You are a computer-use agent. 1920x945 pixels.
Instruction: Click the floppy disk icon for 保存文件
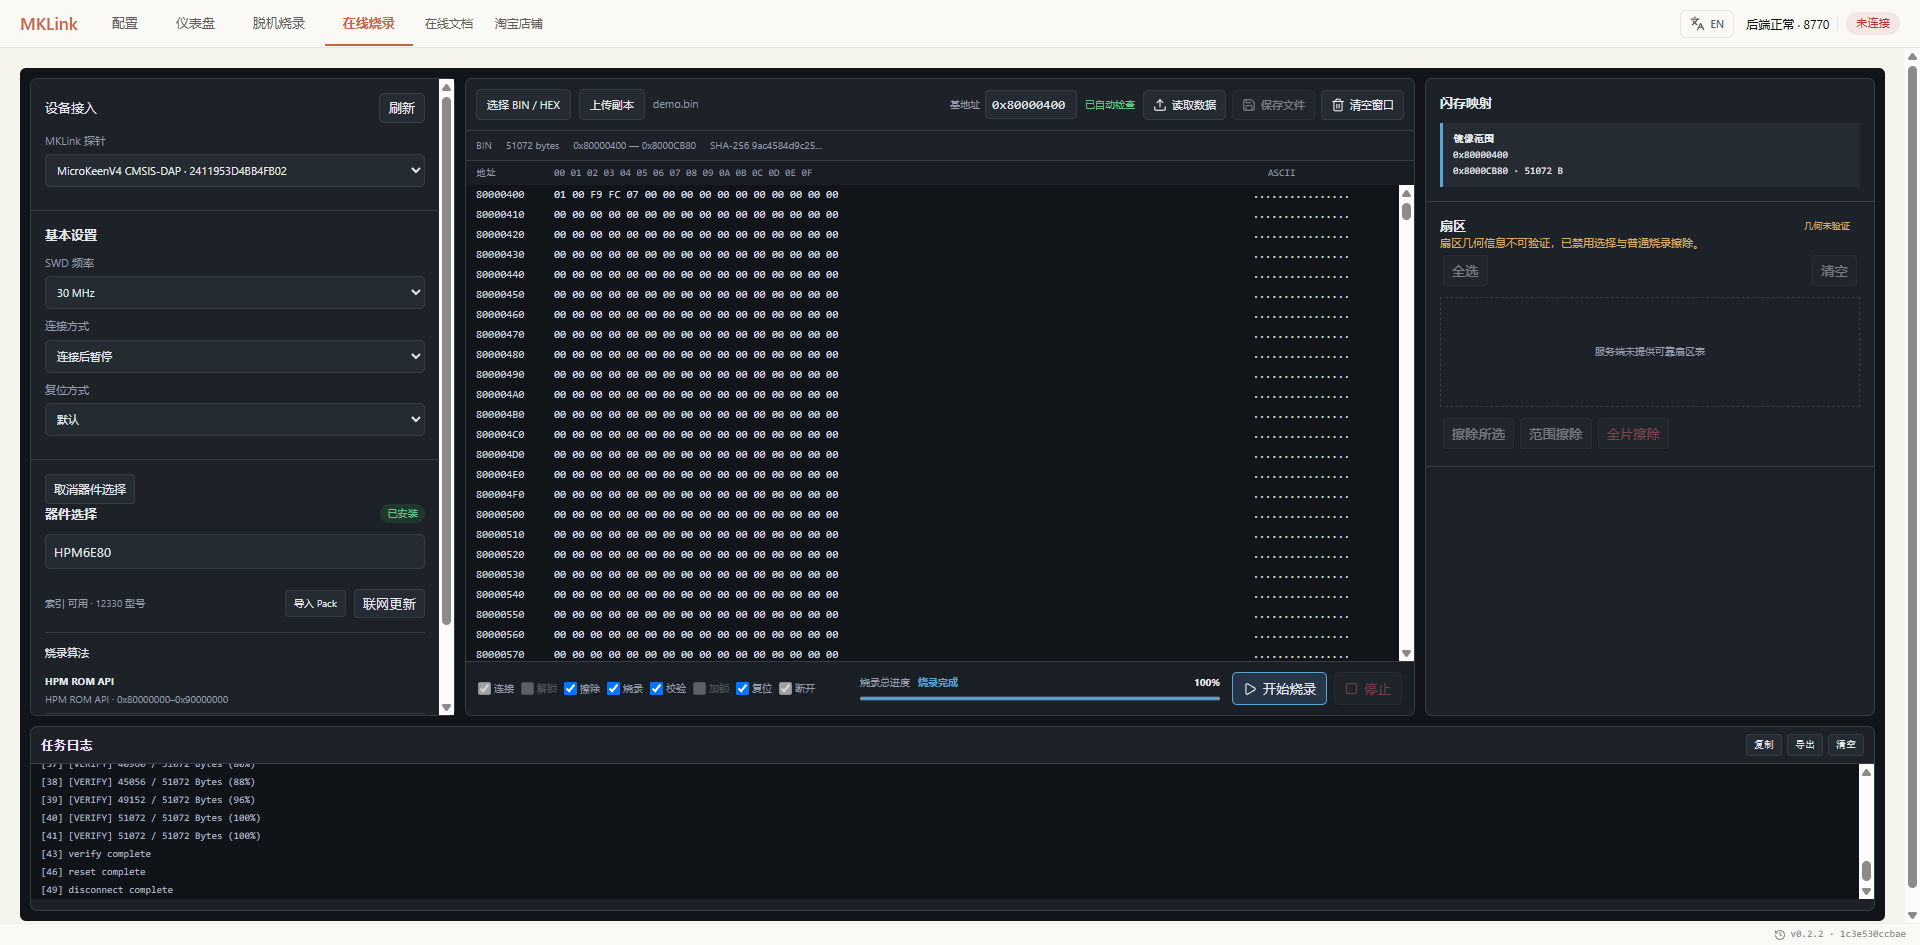1249,105
